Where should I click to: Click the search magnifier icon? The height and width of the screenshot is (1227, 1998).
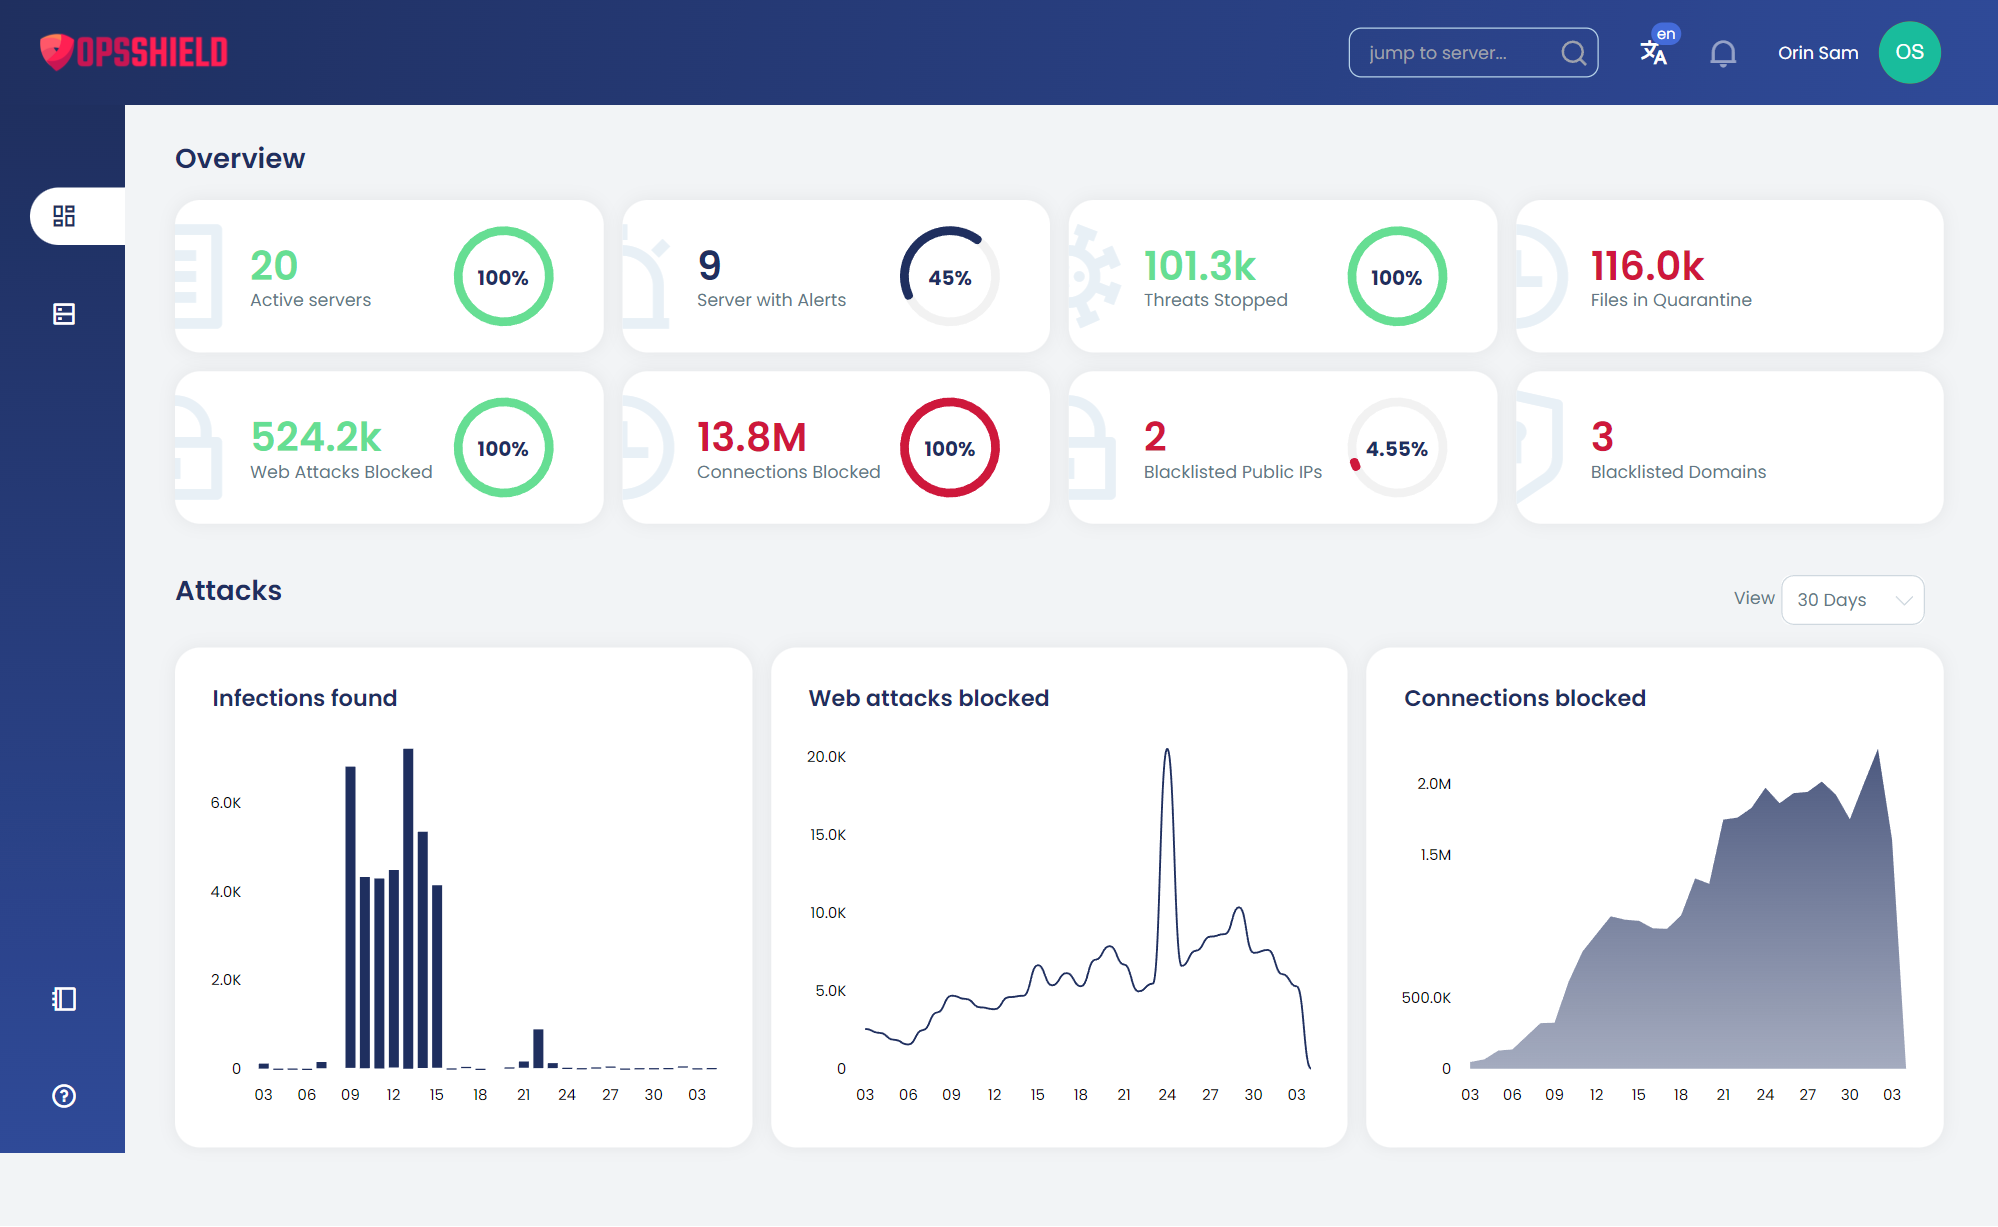pos(1573,53)
